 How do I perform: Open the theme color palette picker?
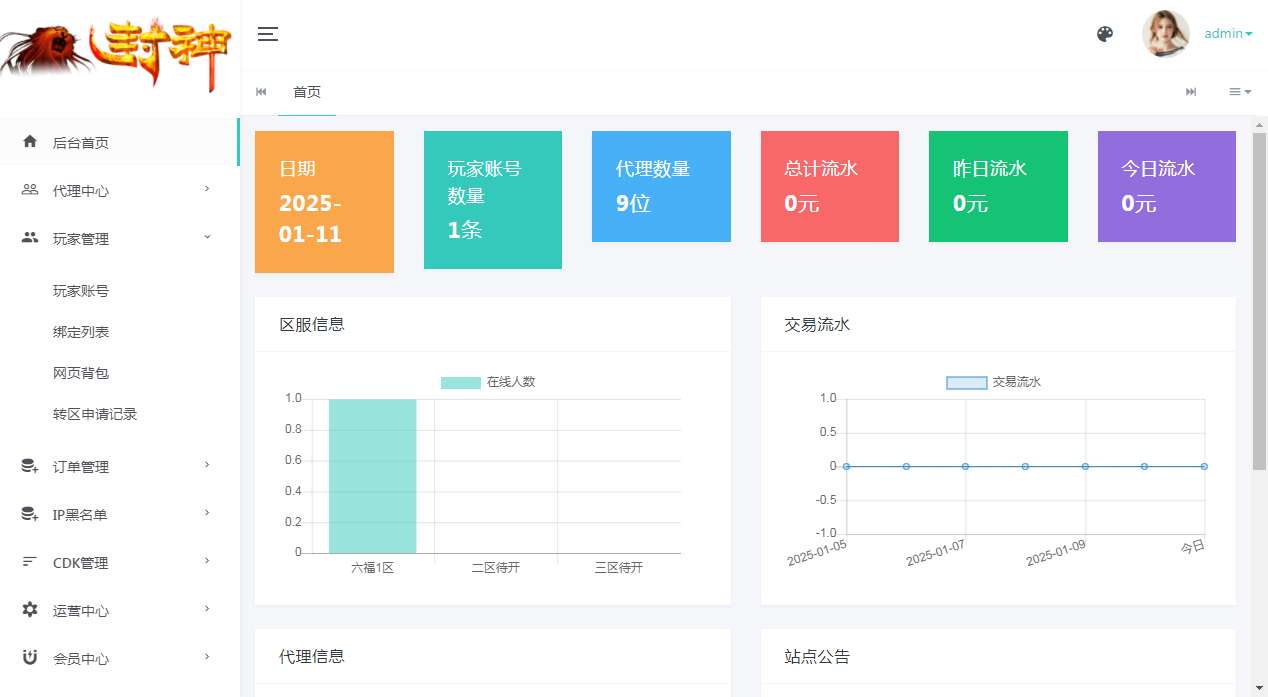[x=1105, y=33]
